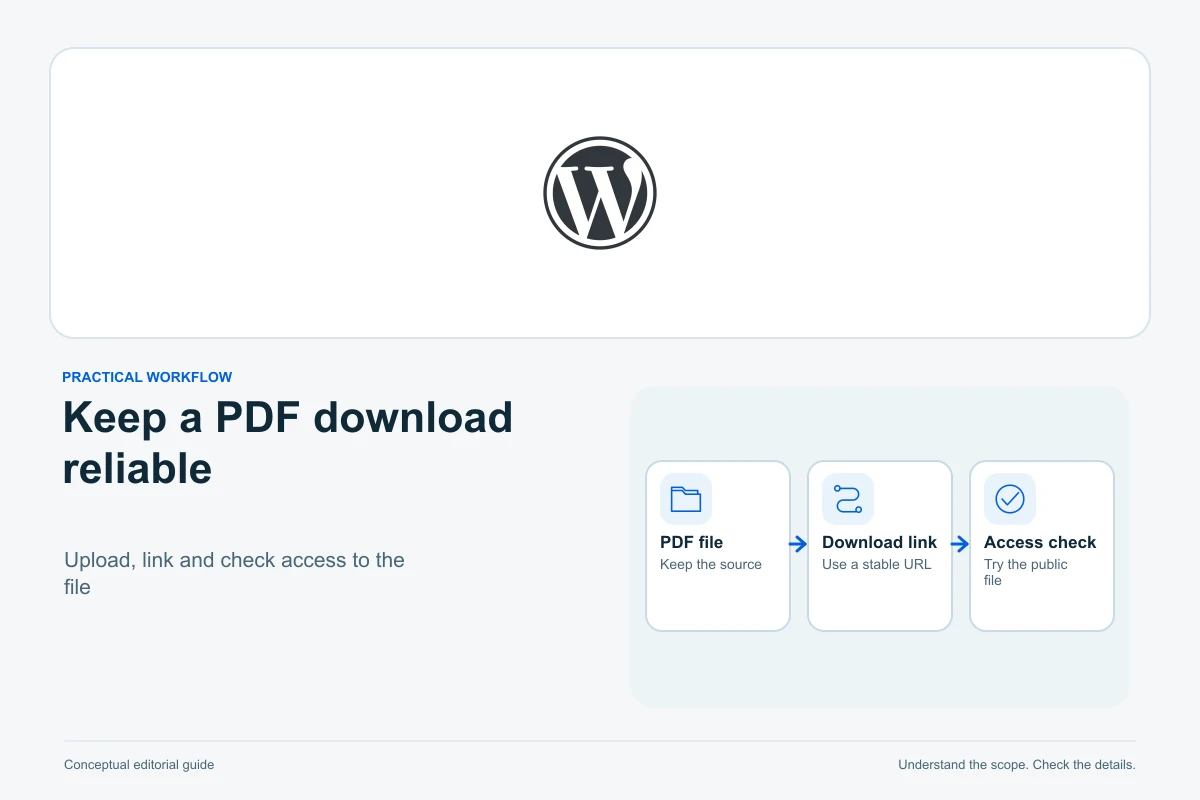The image size is (1200, 800).
Task: Click the 'Keep a PDF download reliable' heading
Action: (288, 443)
